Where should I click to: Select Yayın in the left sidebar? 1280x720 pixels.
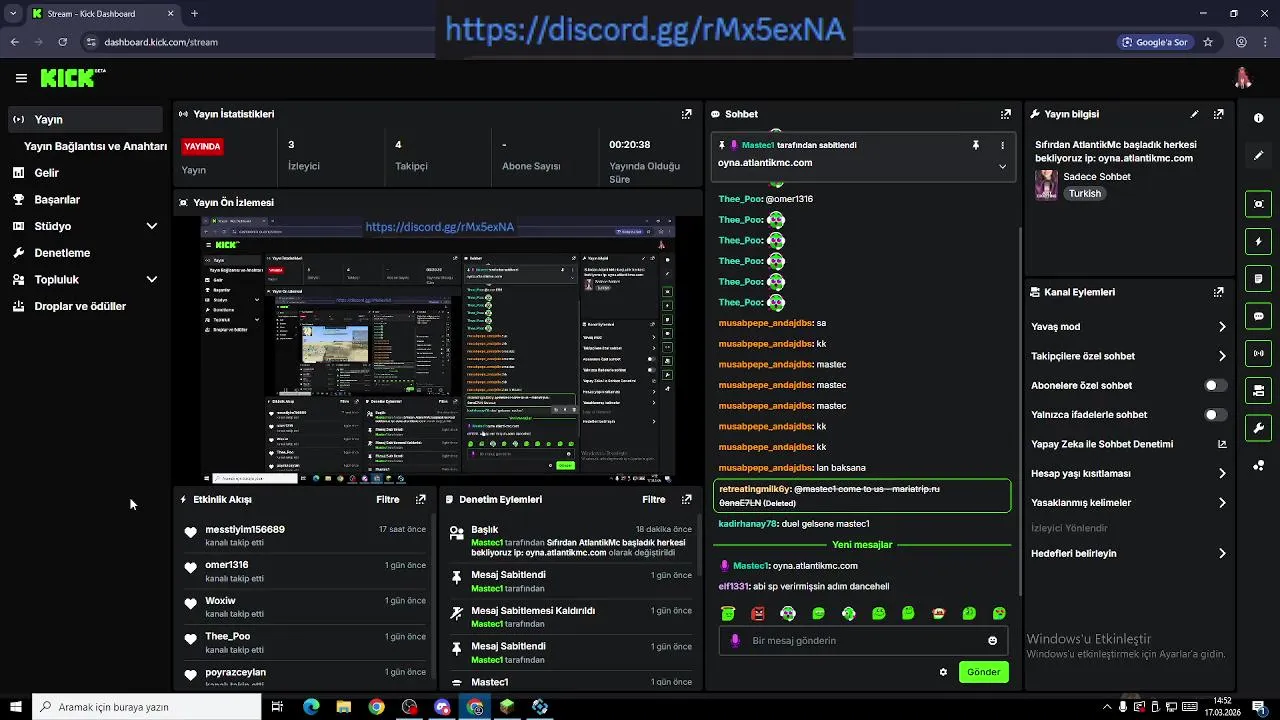click(x=84, y=119)
